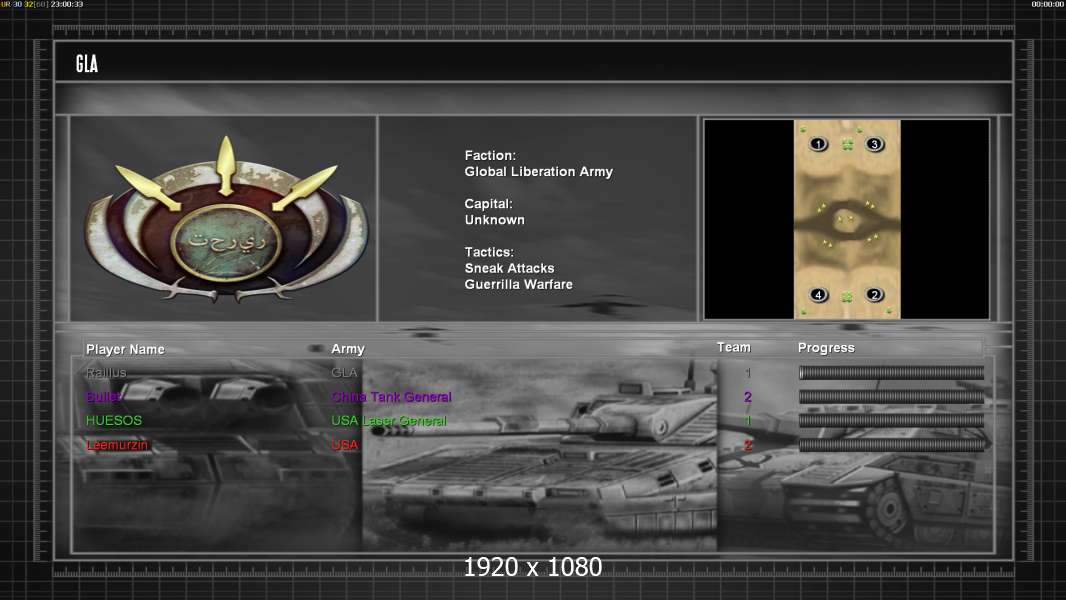This screenshot has height=600, width=1066.
Task: Click the Player Name column header
Action: coord(125,349)
